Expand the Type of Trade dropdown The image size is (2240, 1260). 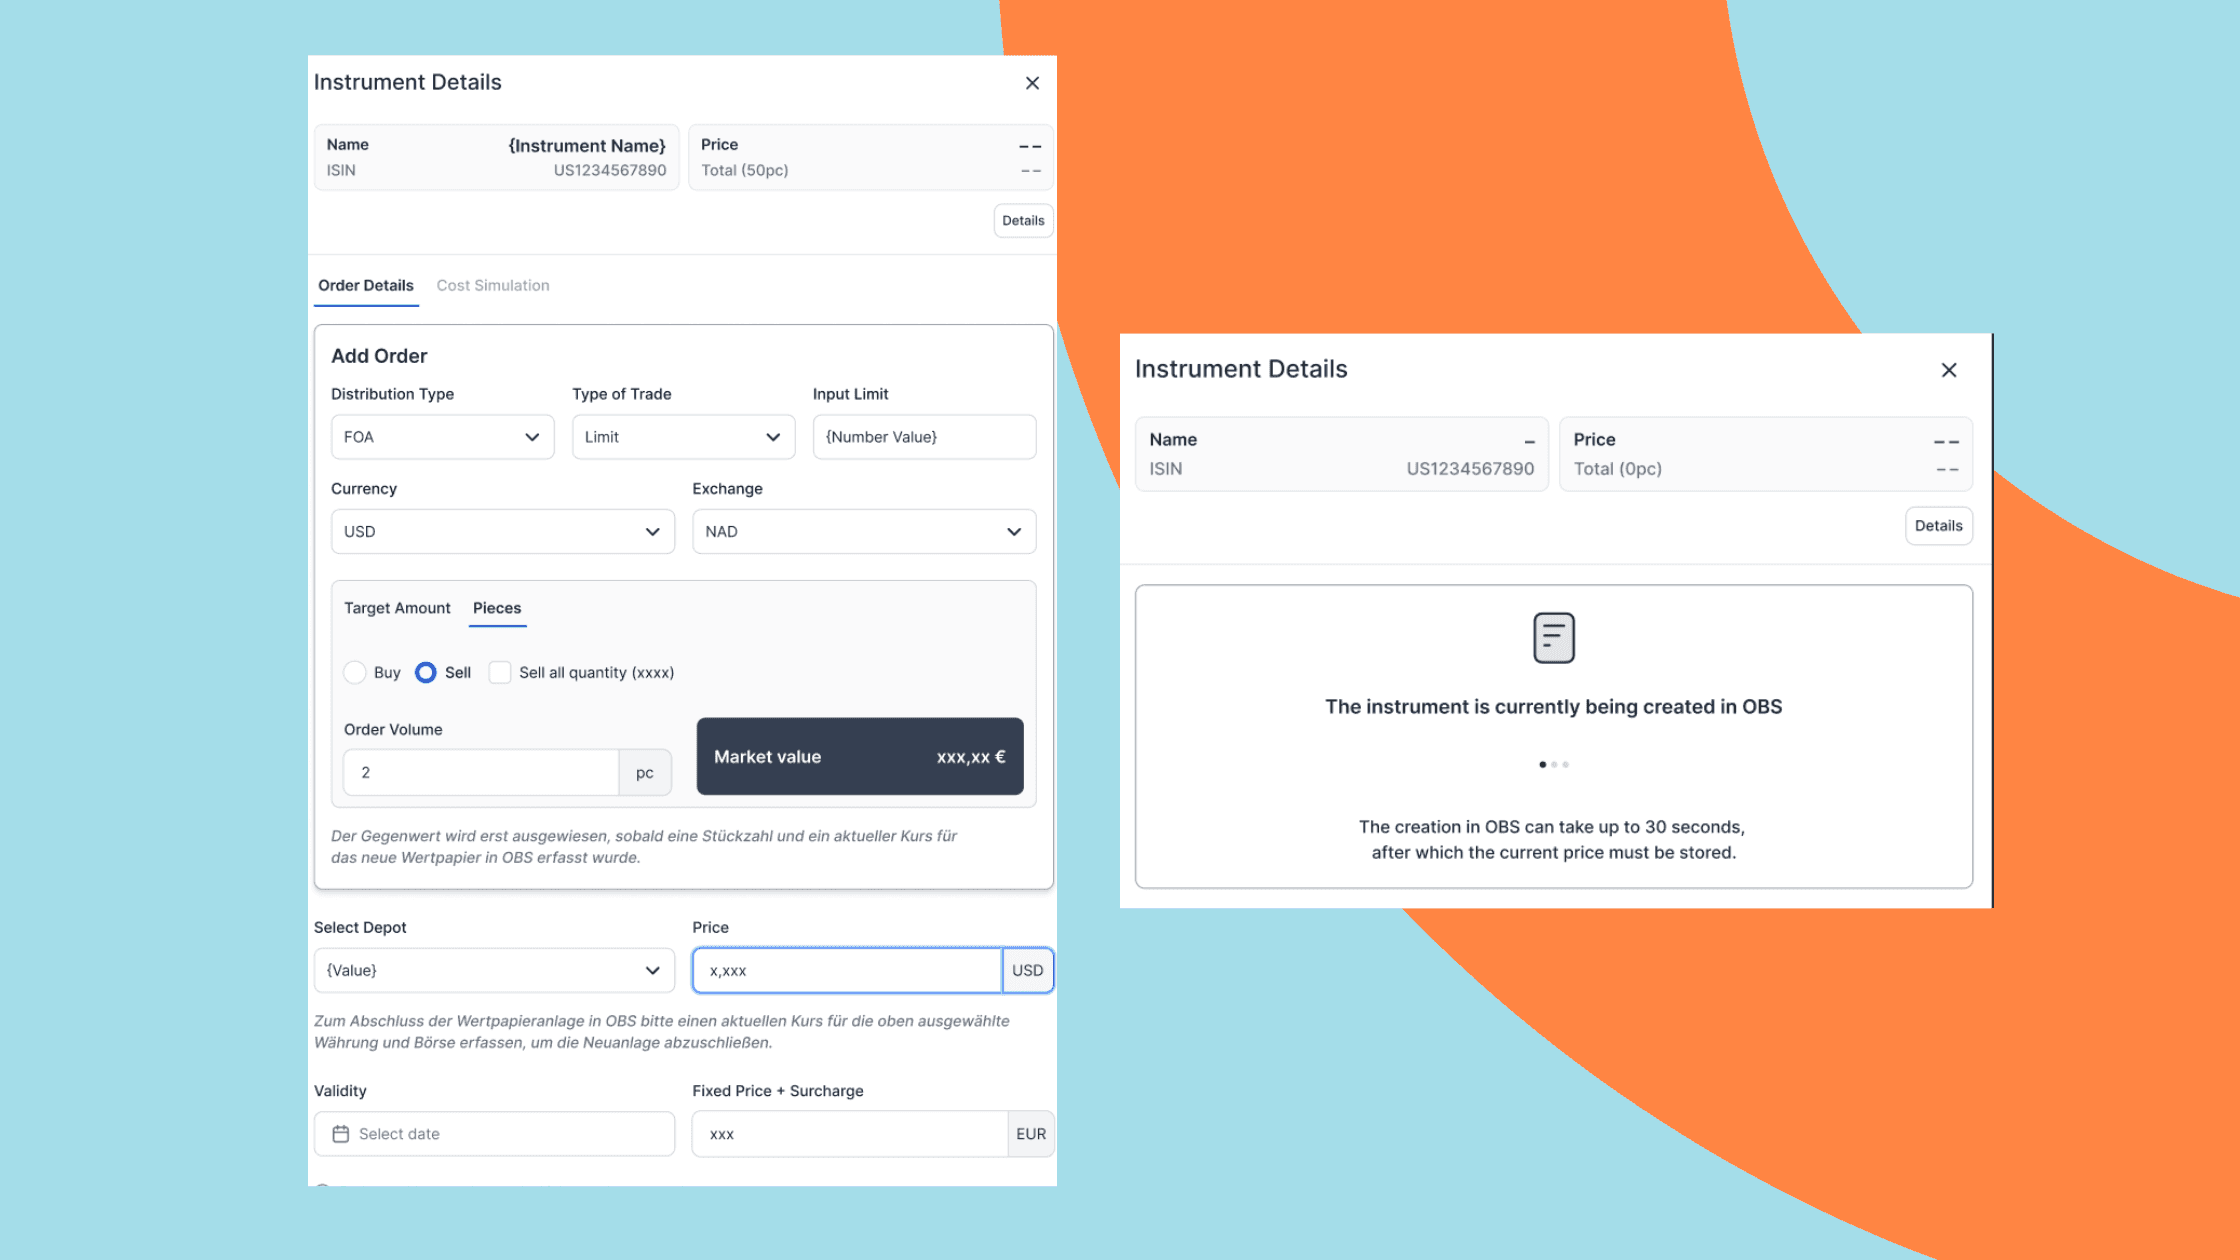tap(683, 437)
